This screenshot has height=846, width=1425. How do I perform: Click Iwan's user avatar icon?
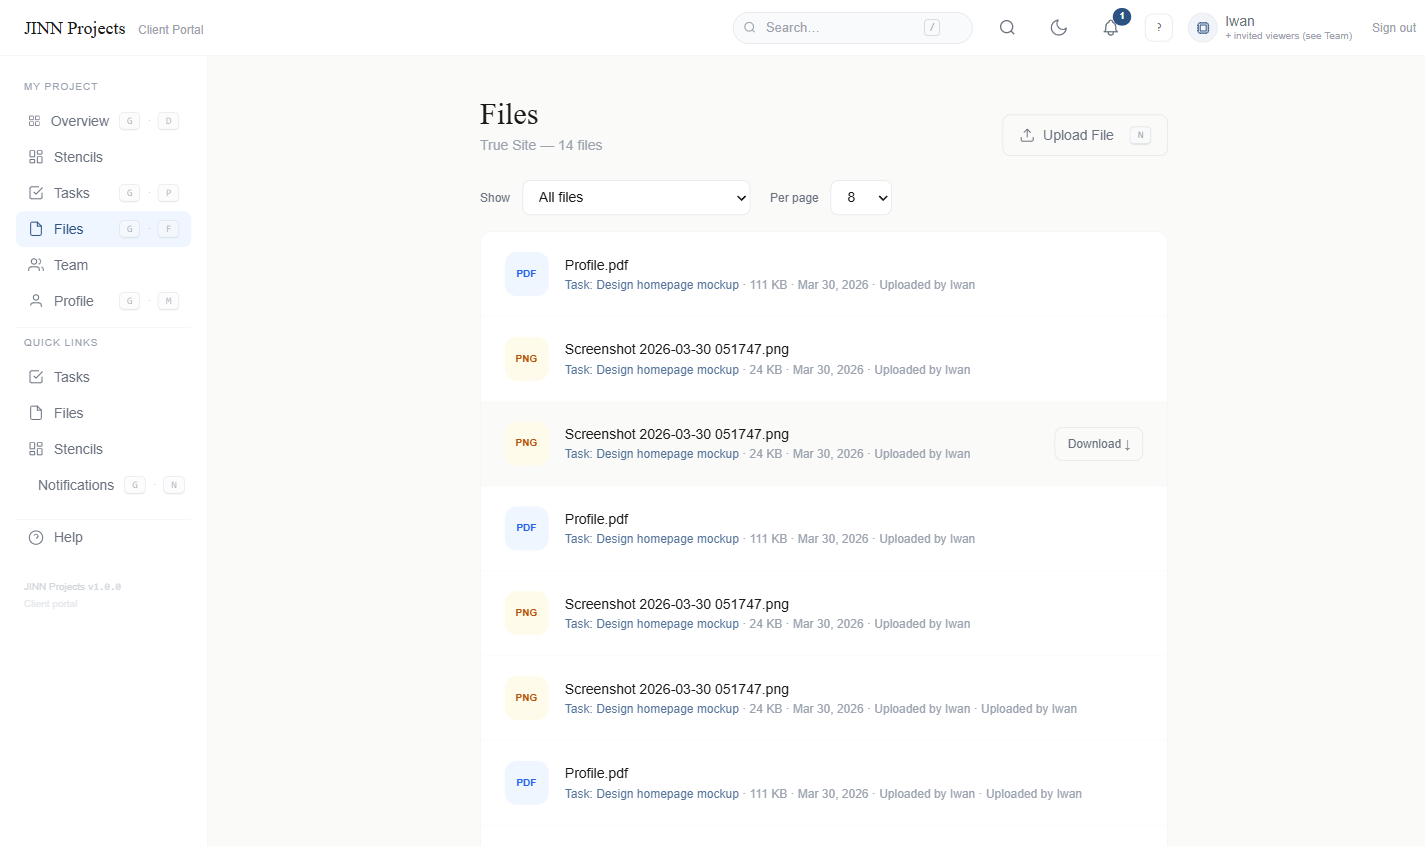pos(1203,28)
